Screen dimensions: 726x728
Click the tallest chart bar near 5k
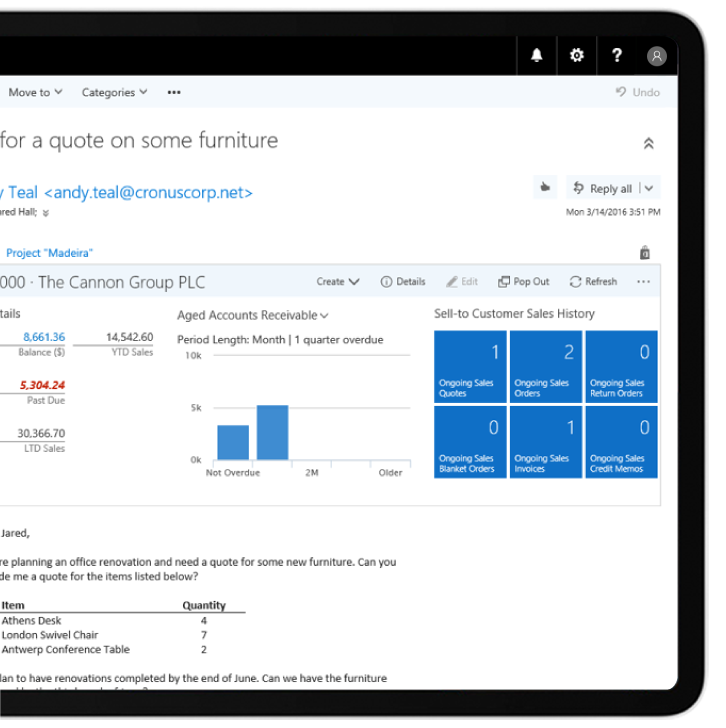(x=272, y=432)
